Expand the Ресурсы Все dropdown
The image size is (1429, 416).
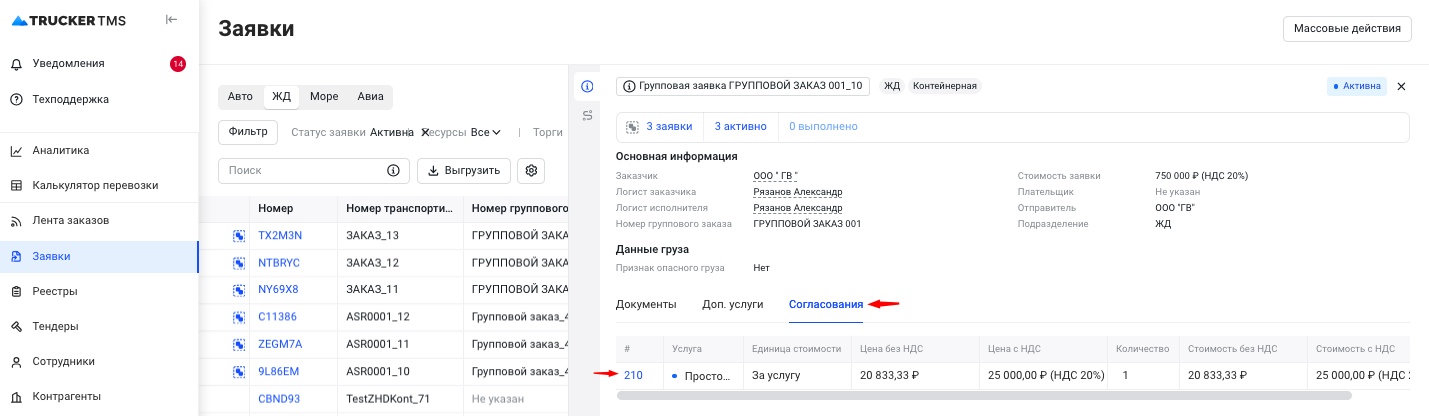coord(485,132)
